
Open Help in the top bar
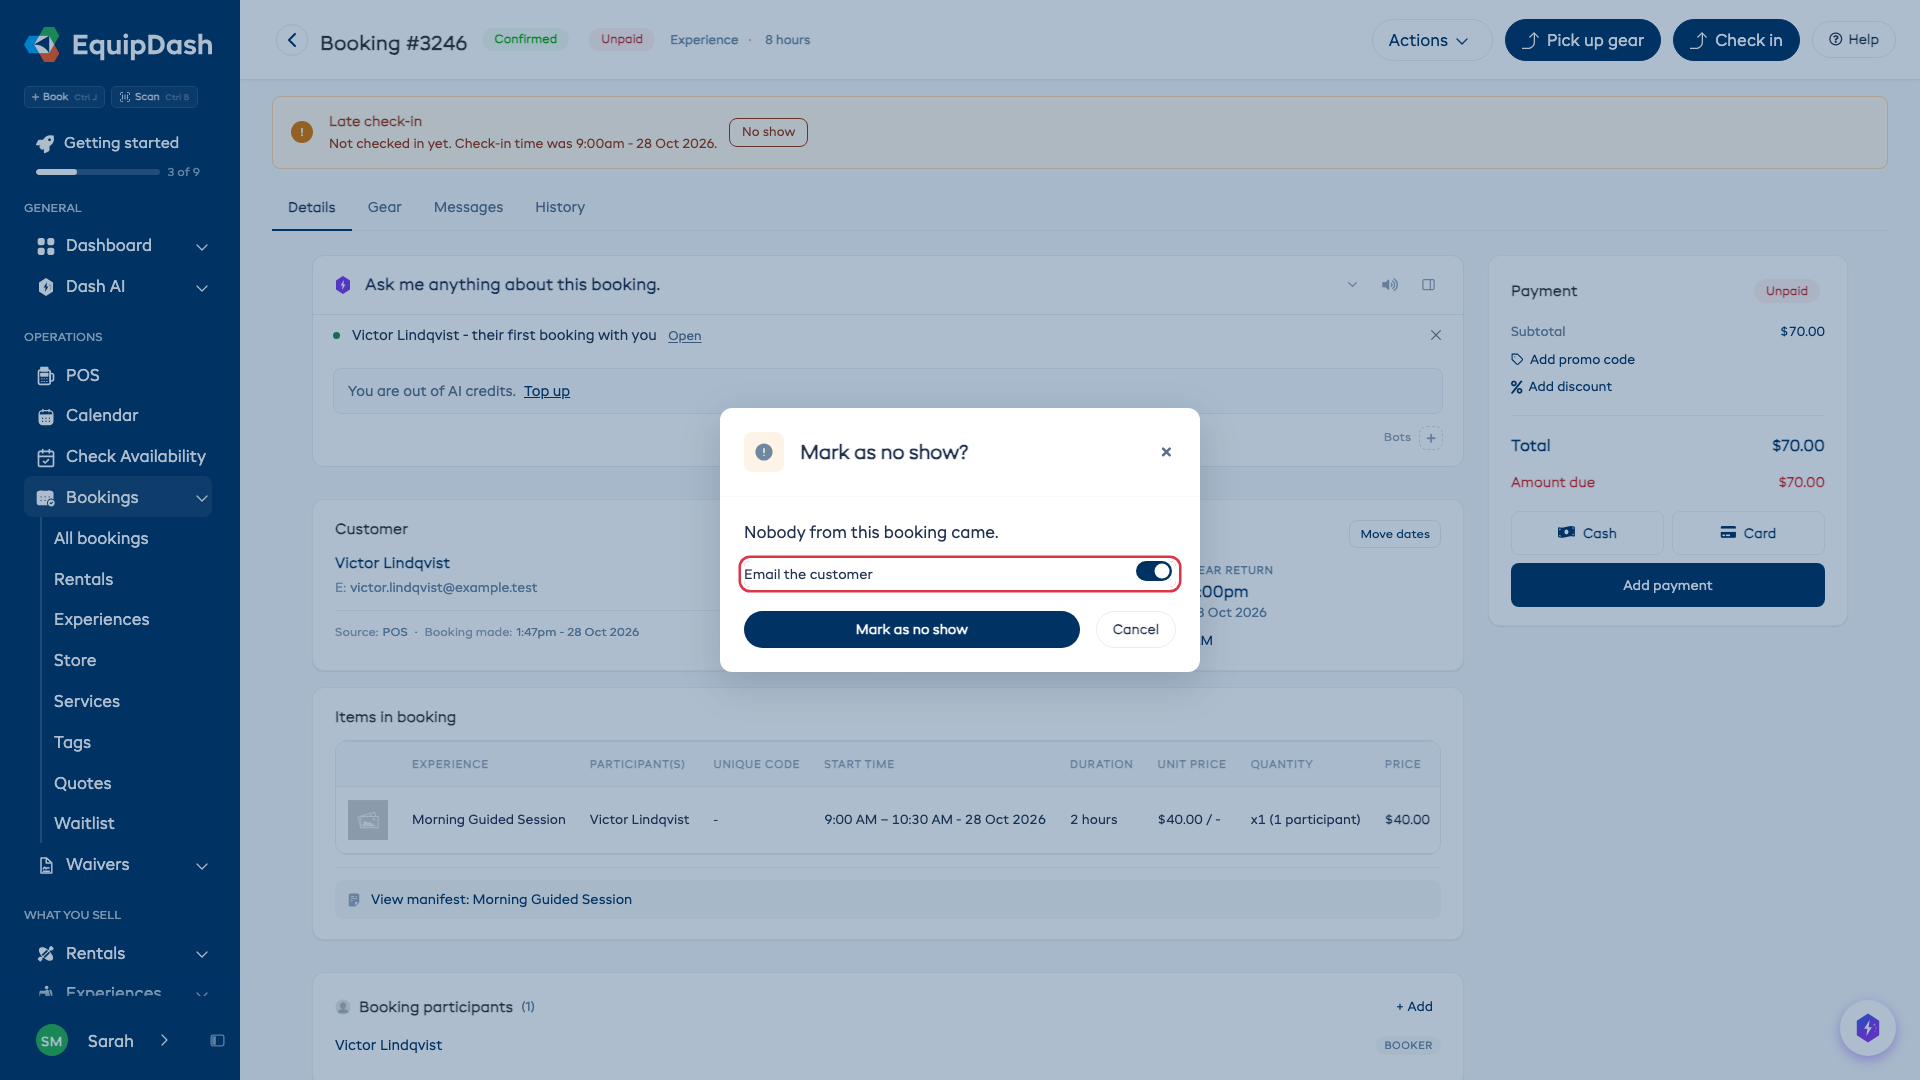tap(1853, 40)
